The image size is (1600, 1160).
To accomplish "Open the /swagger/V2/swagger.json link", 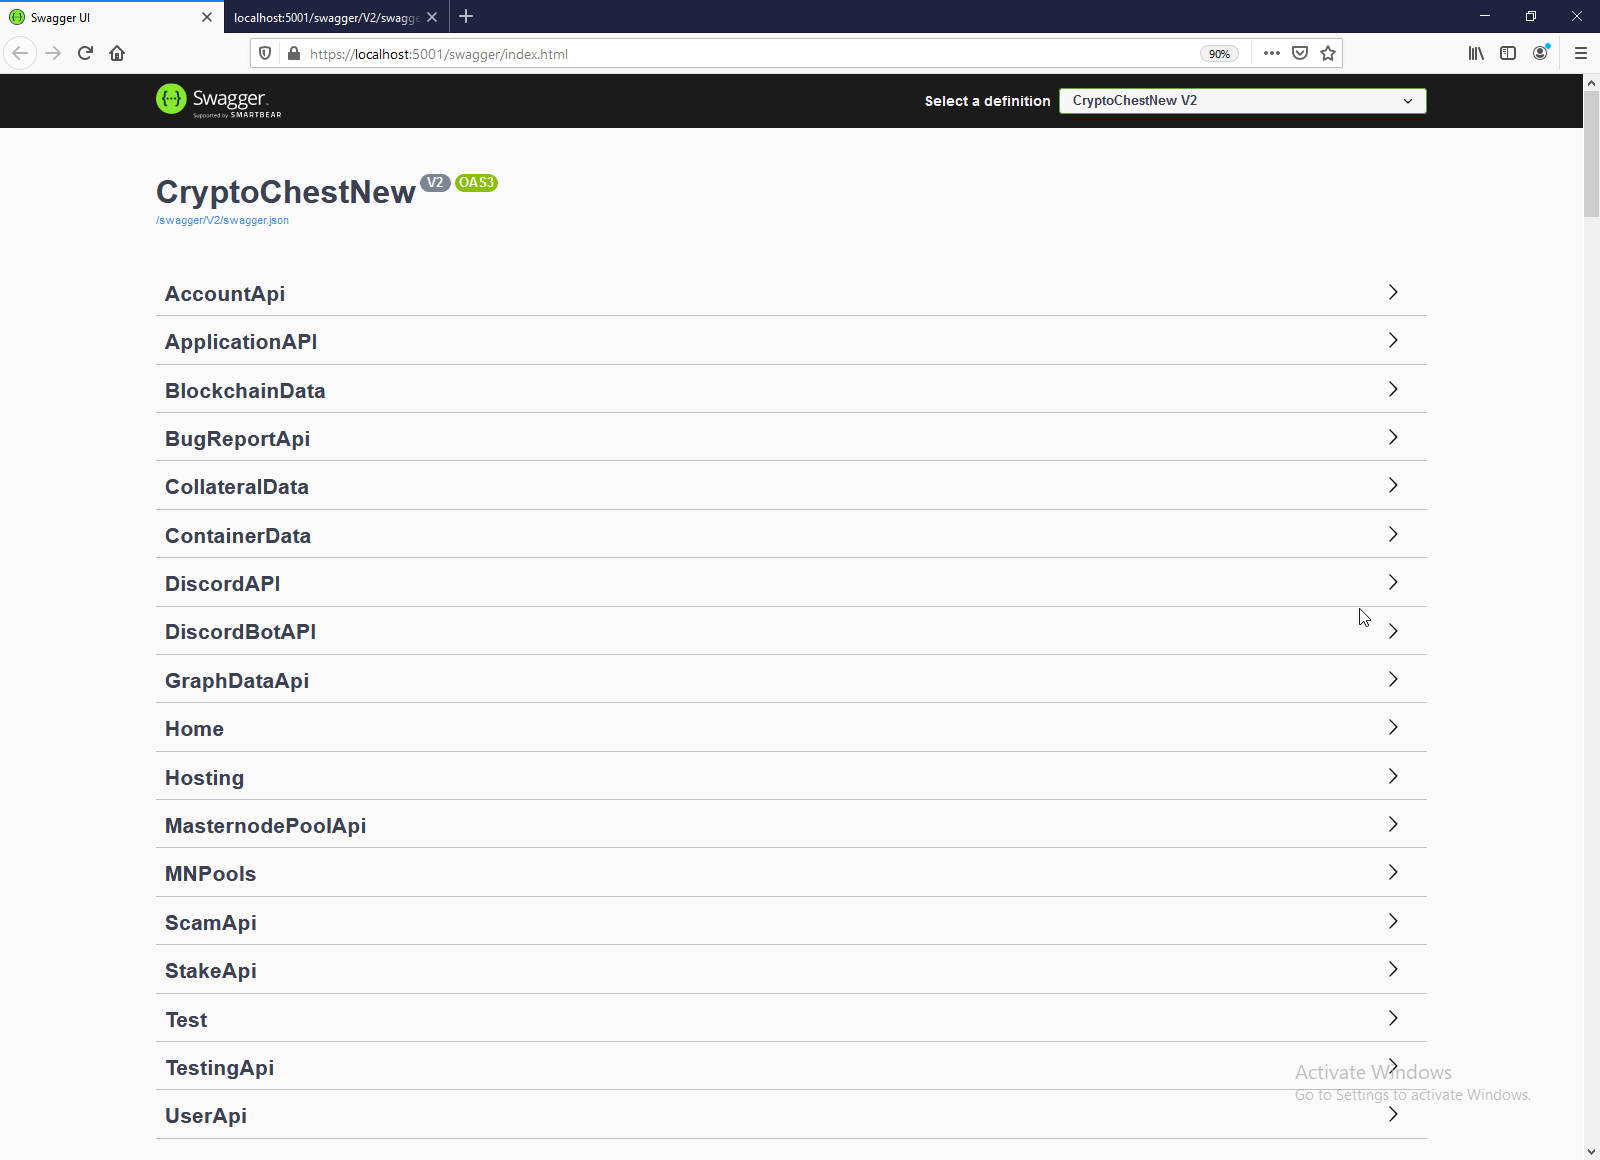I will click(x=222, y=220).
